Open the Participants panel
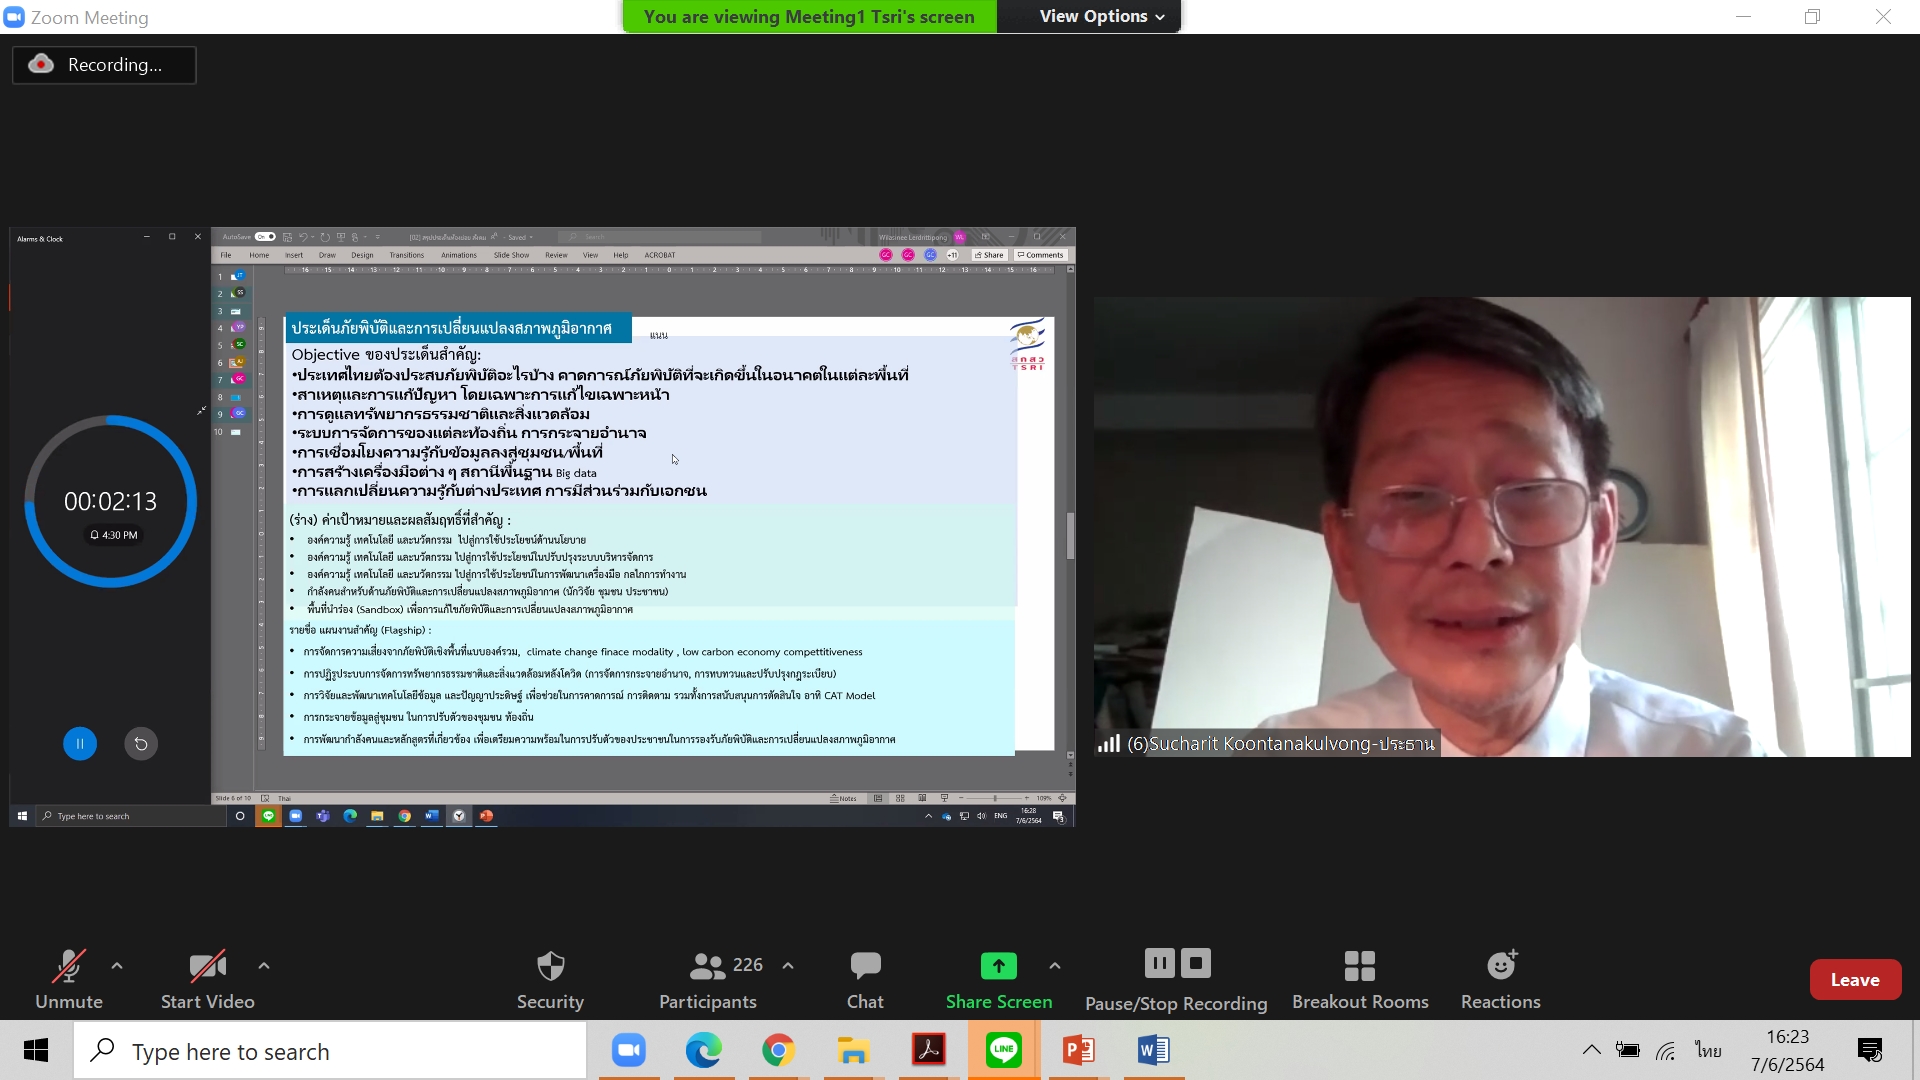This screenshot has width=1920, height=1080. click(708, 980)
